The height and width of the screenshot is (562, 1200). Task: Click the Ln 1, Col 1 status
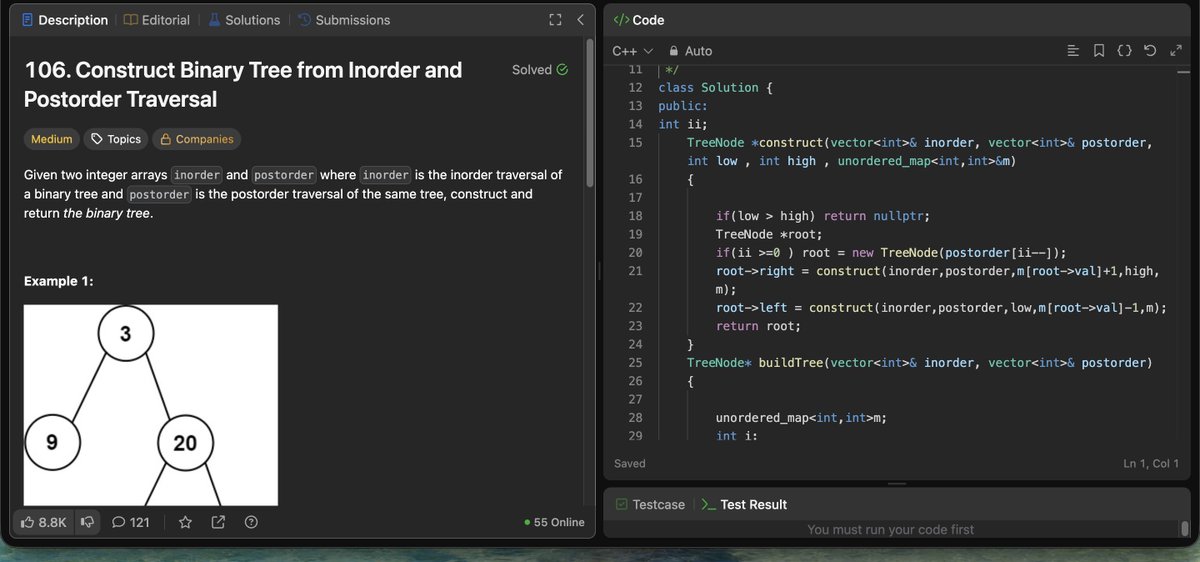[1151, 464]
